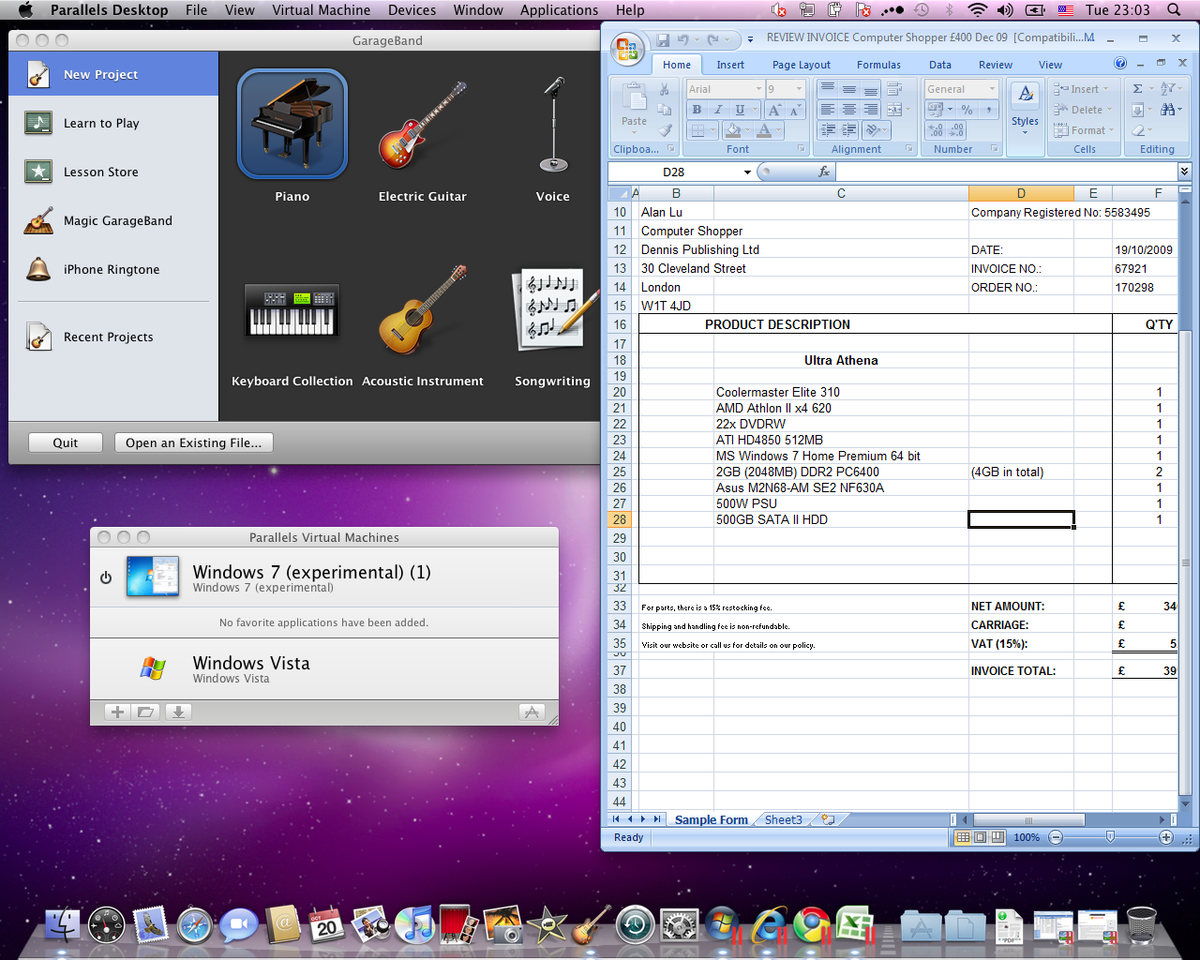Viewport: 1200px width, 960px height.
Task: Toggle Italic formatting for the selection
Action: 718,109
